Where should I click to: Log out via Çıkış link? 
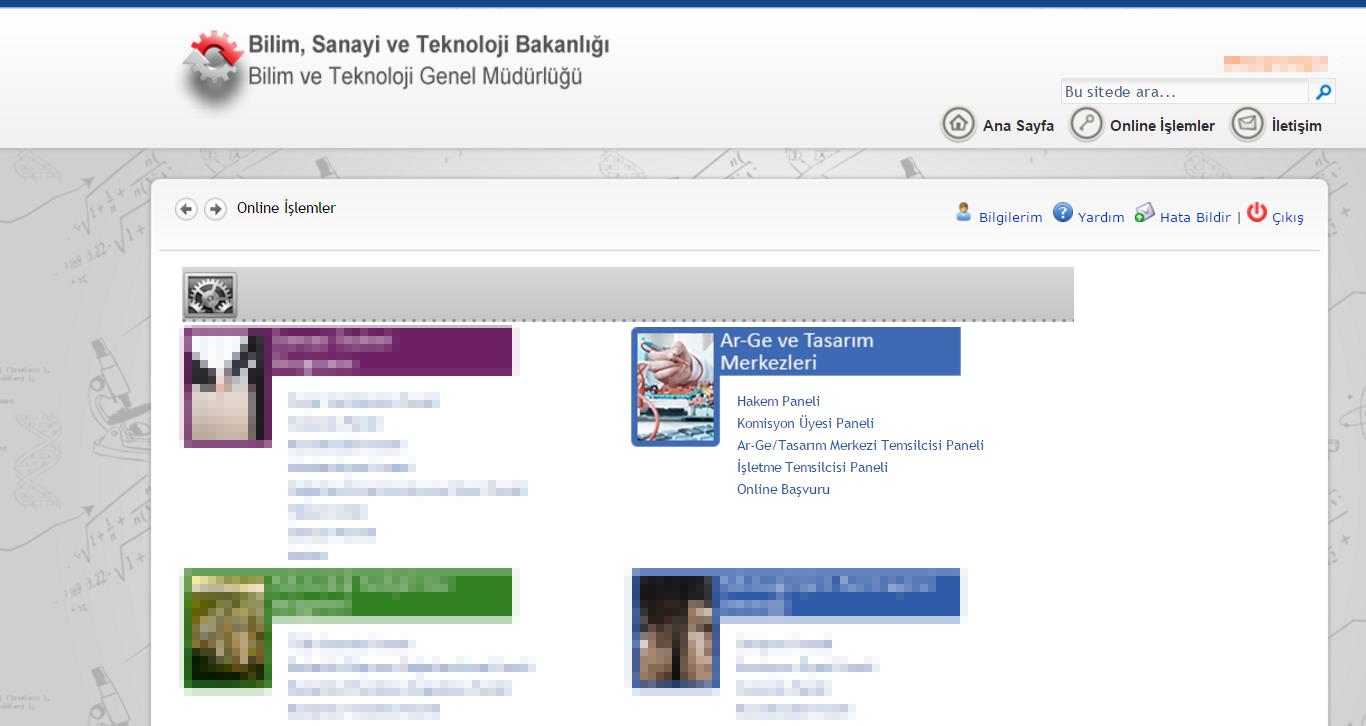click(x=1288, y=217)
